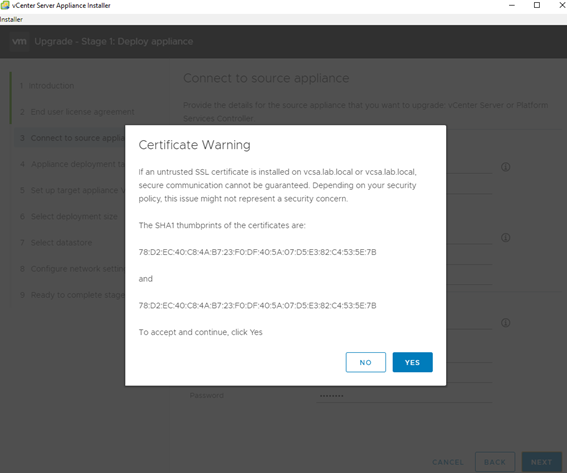Click 'Upgrade - Stage 1: Deploy appliance' header
This screenshot has width=567, height=473.
114,41
